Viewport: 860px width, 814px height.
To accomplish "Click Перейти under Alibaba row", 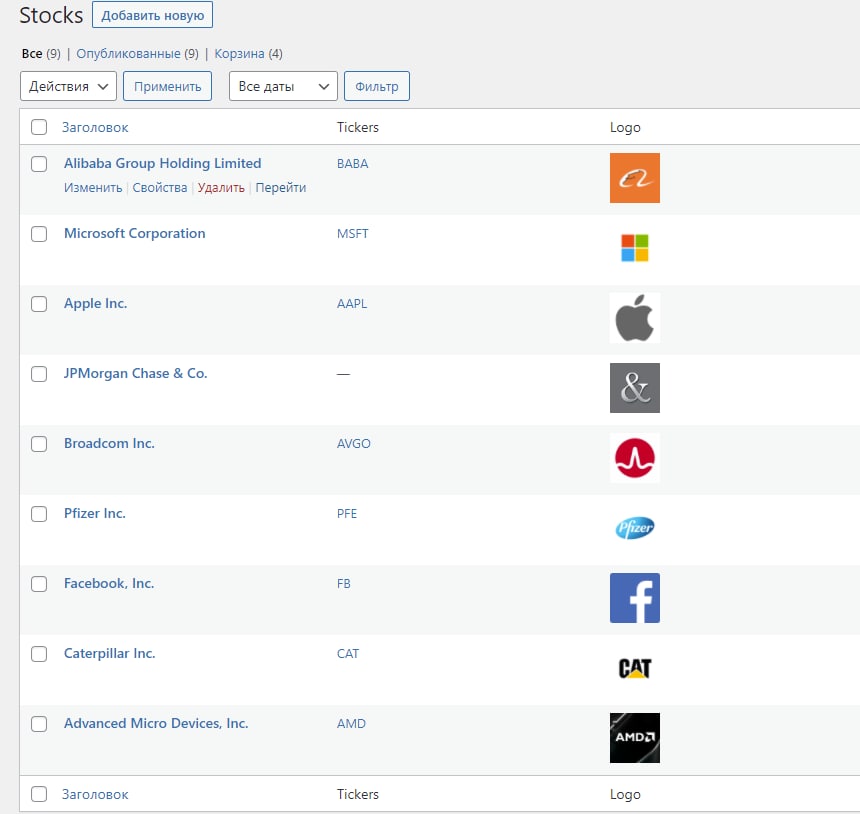I will click(x=281, y=188).
